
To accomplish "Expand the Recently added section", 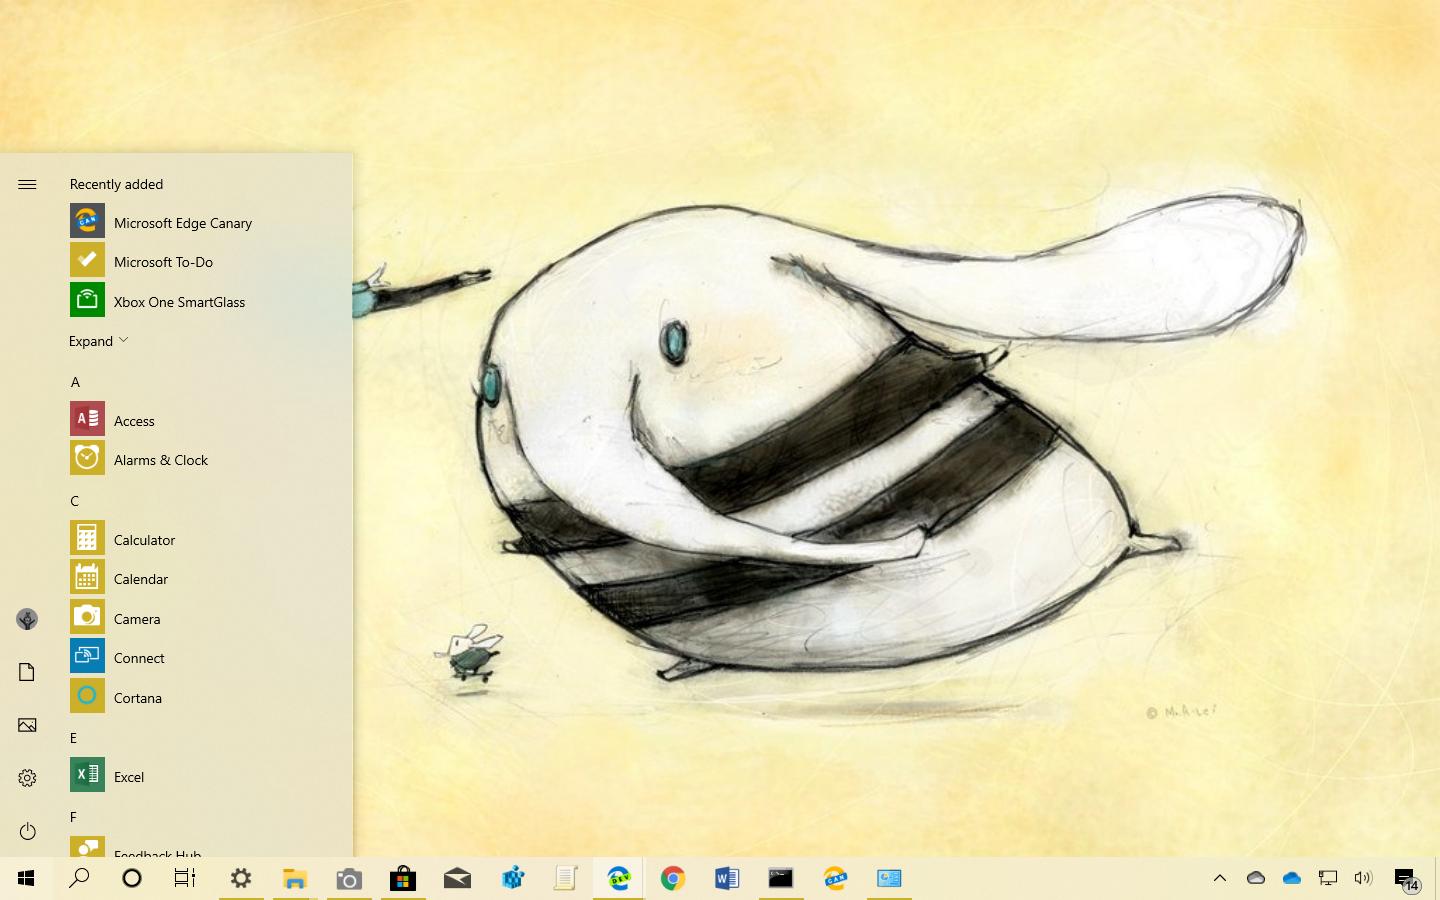I will [x=97, y=340].
